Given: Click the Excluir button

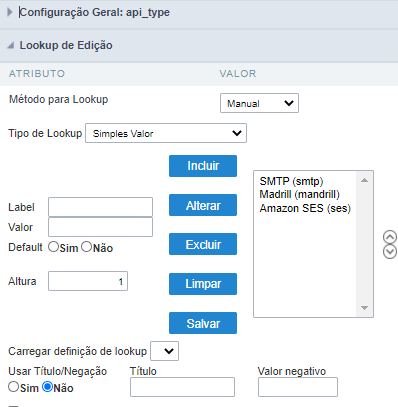Looking at the screenshot, I should pos(203,244).
